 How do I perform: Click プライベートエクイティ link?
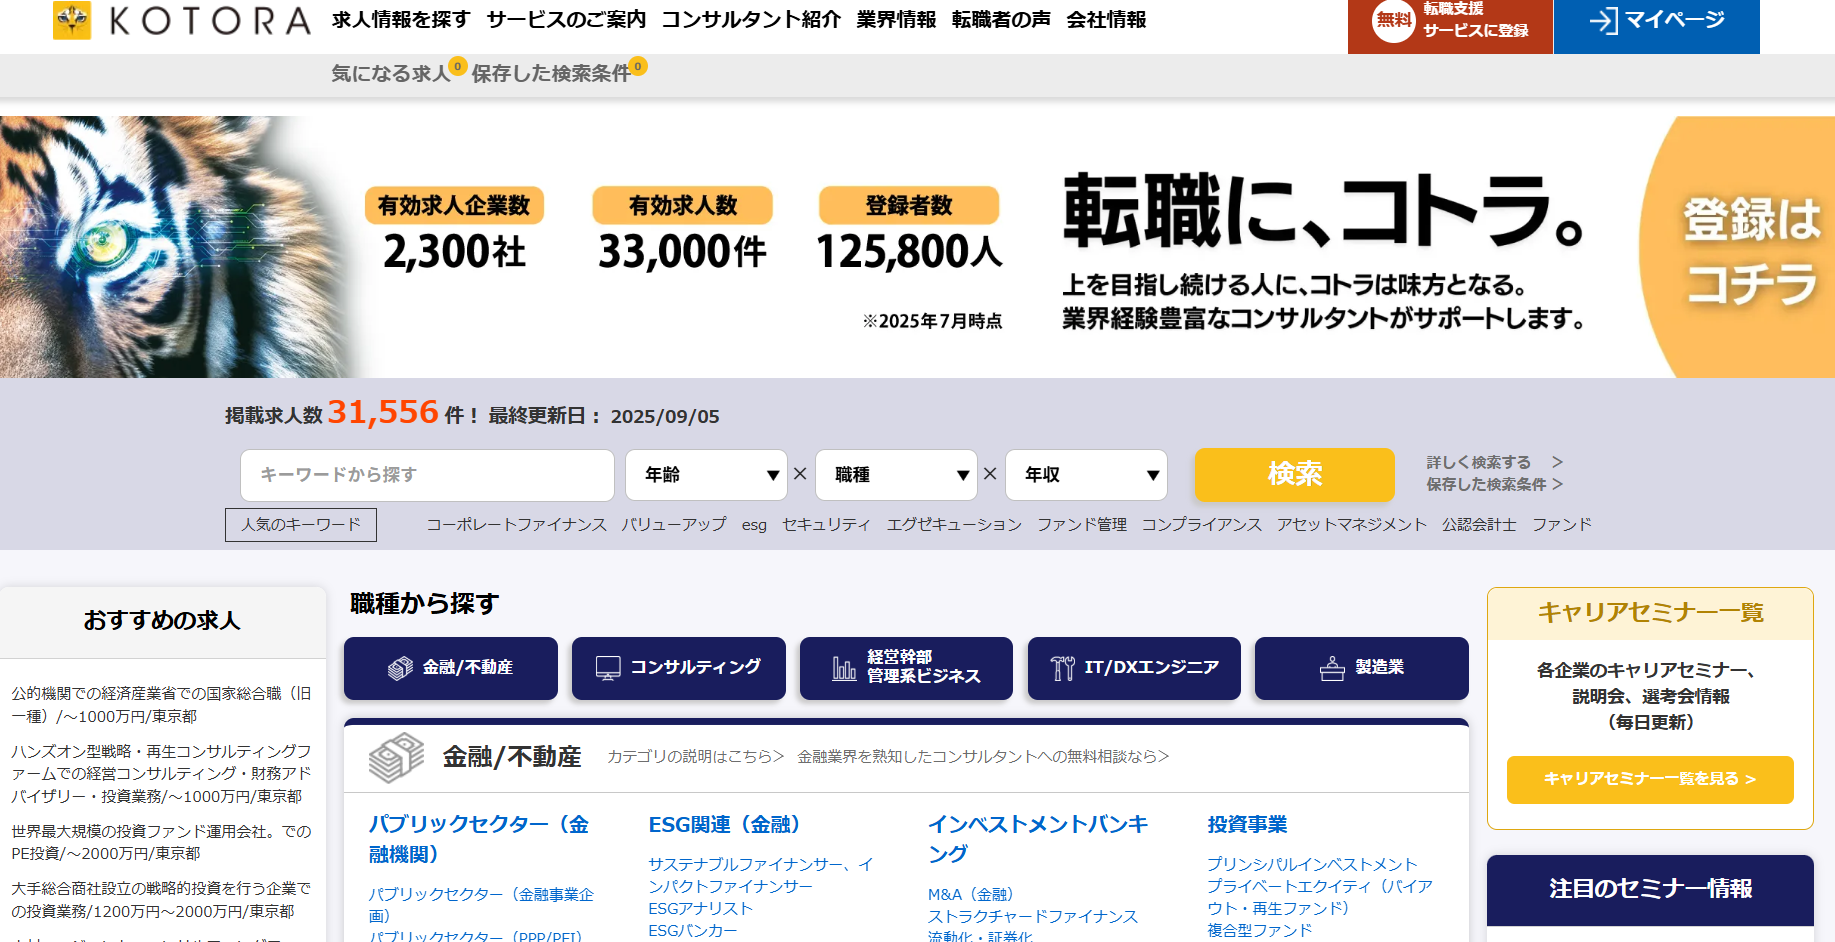tap(1319, 897)
